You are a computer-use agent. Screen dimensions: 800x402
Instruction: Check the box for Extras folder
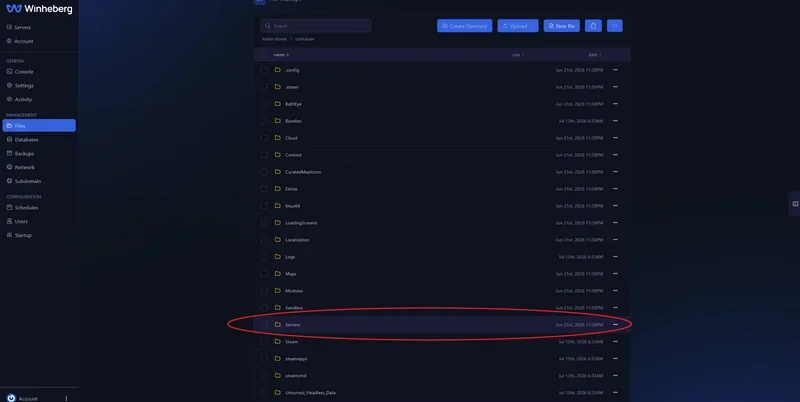coord(264,189)
